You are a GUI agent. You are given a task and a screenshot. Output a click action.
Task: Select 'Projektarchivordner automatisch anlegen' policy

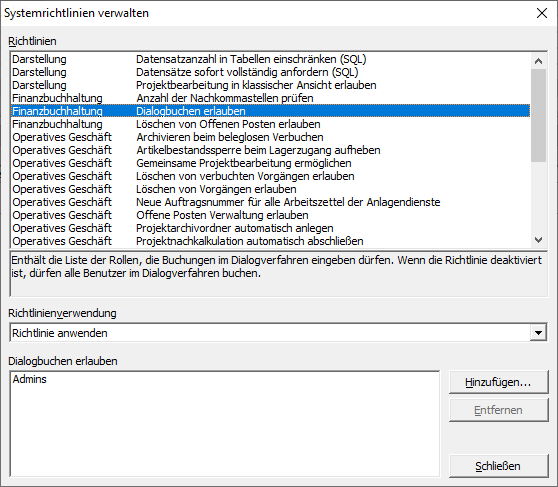click(270, 228)
